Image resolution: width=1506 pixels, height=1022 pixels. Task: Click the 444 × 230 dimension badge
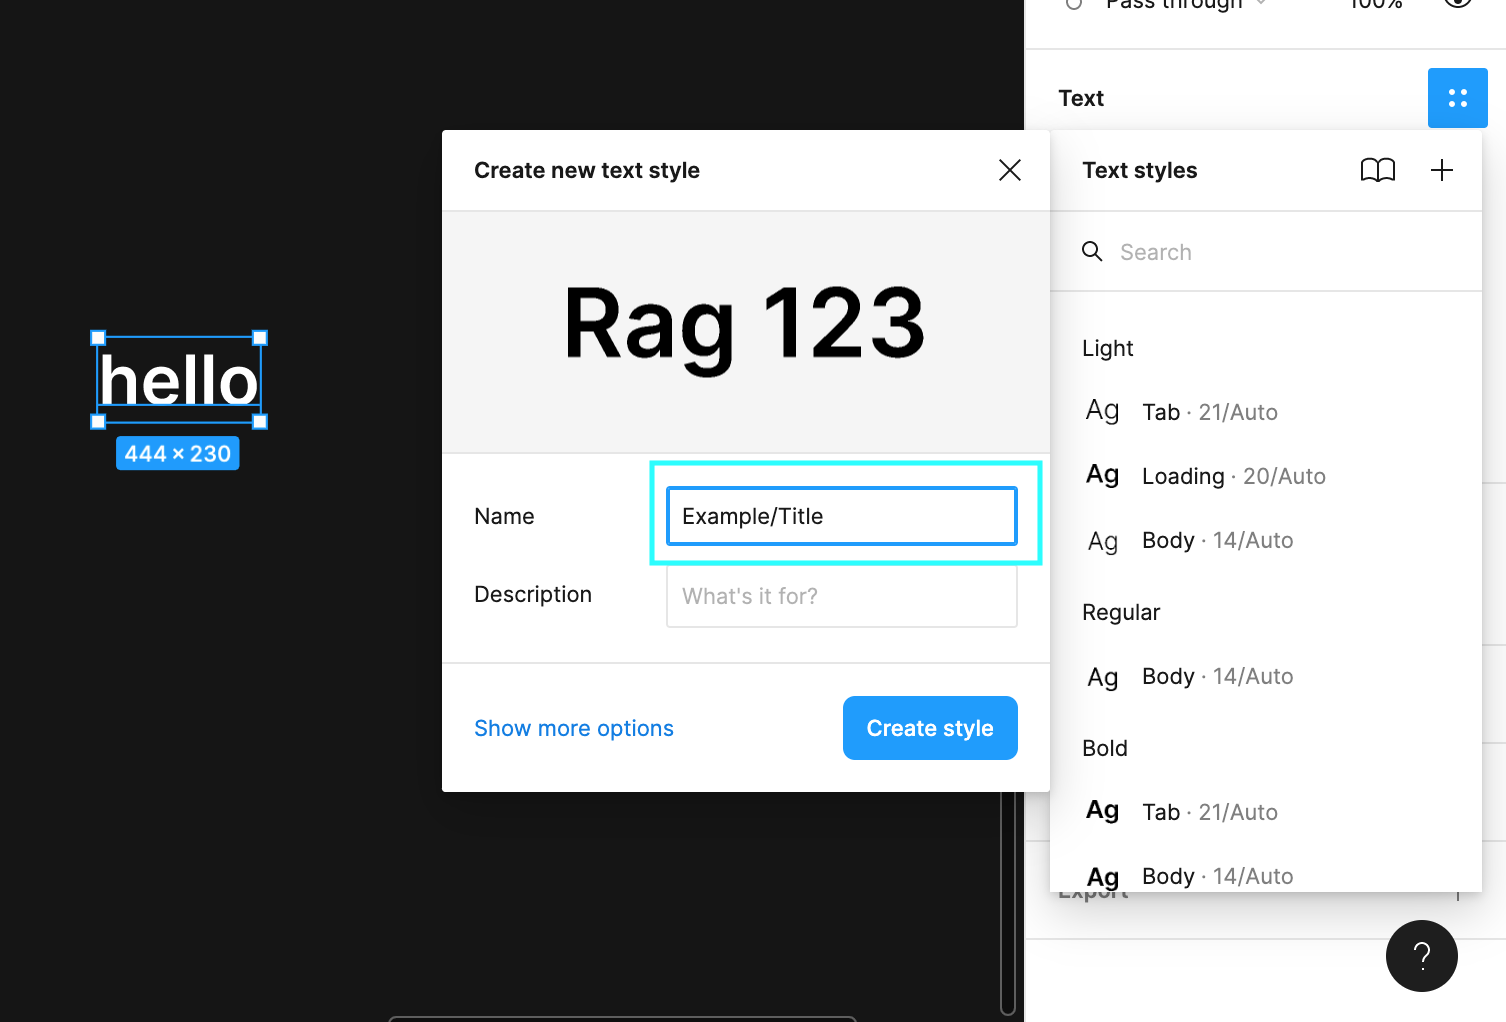coord(177,453)
